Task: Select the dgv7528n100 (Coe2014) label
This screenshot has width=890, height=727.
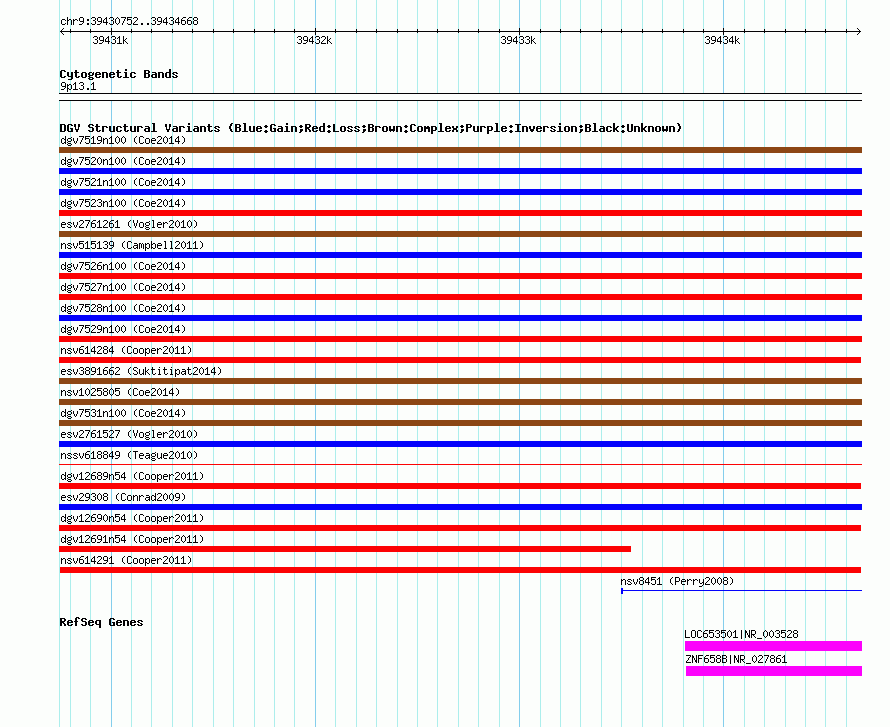Action: click(123, 308)
